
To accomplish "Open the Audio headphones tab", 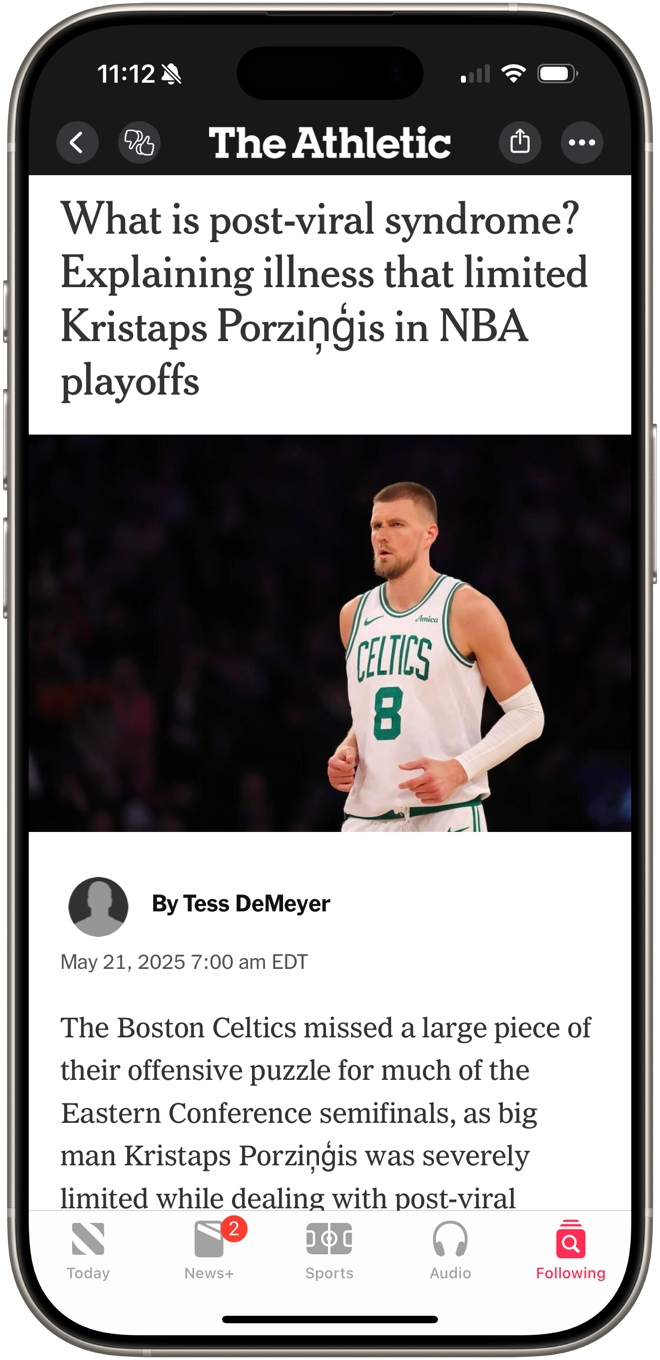I will [450, 1251].
